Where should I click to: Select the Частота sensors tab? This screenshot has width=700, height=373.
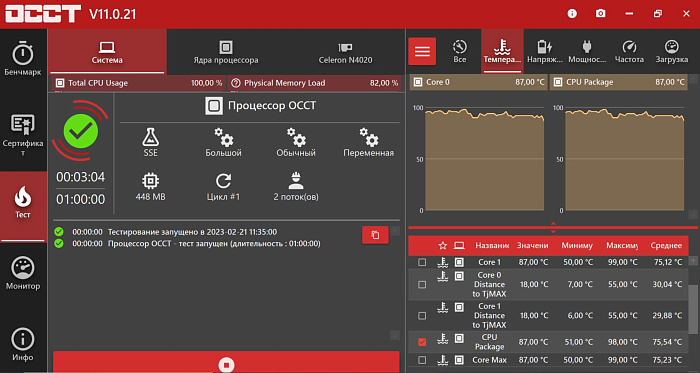coord(629,51)
